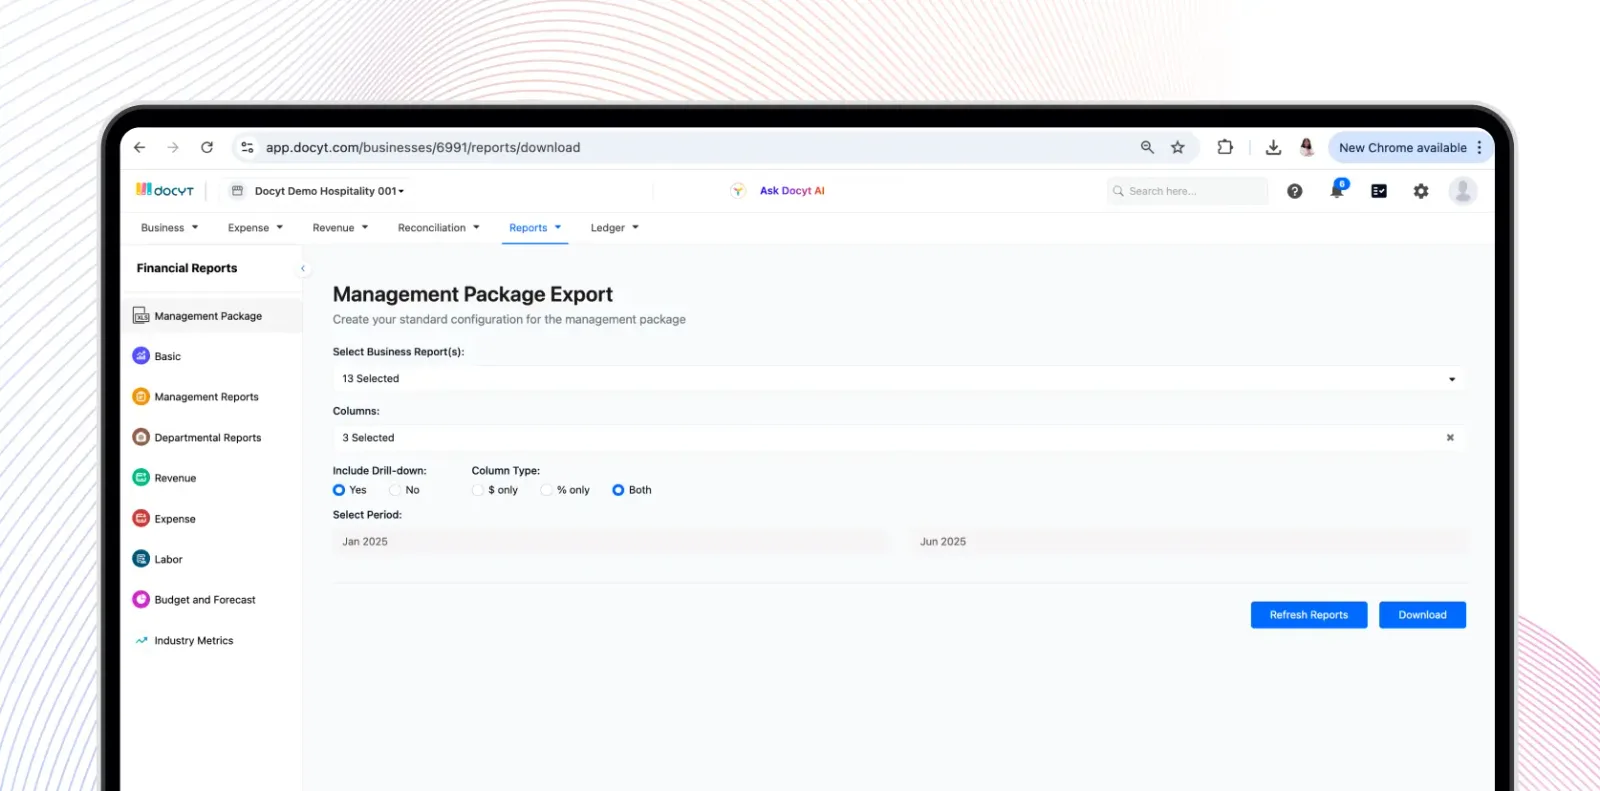Click the browser forward arrow
The width and height of the screenshot is (1600, 791).
point(173,147)
